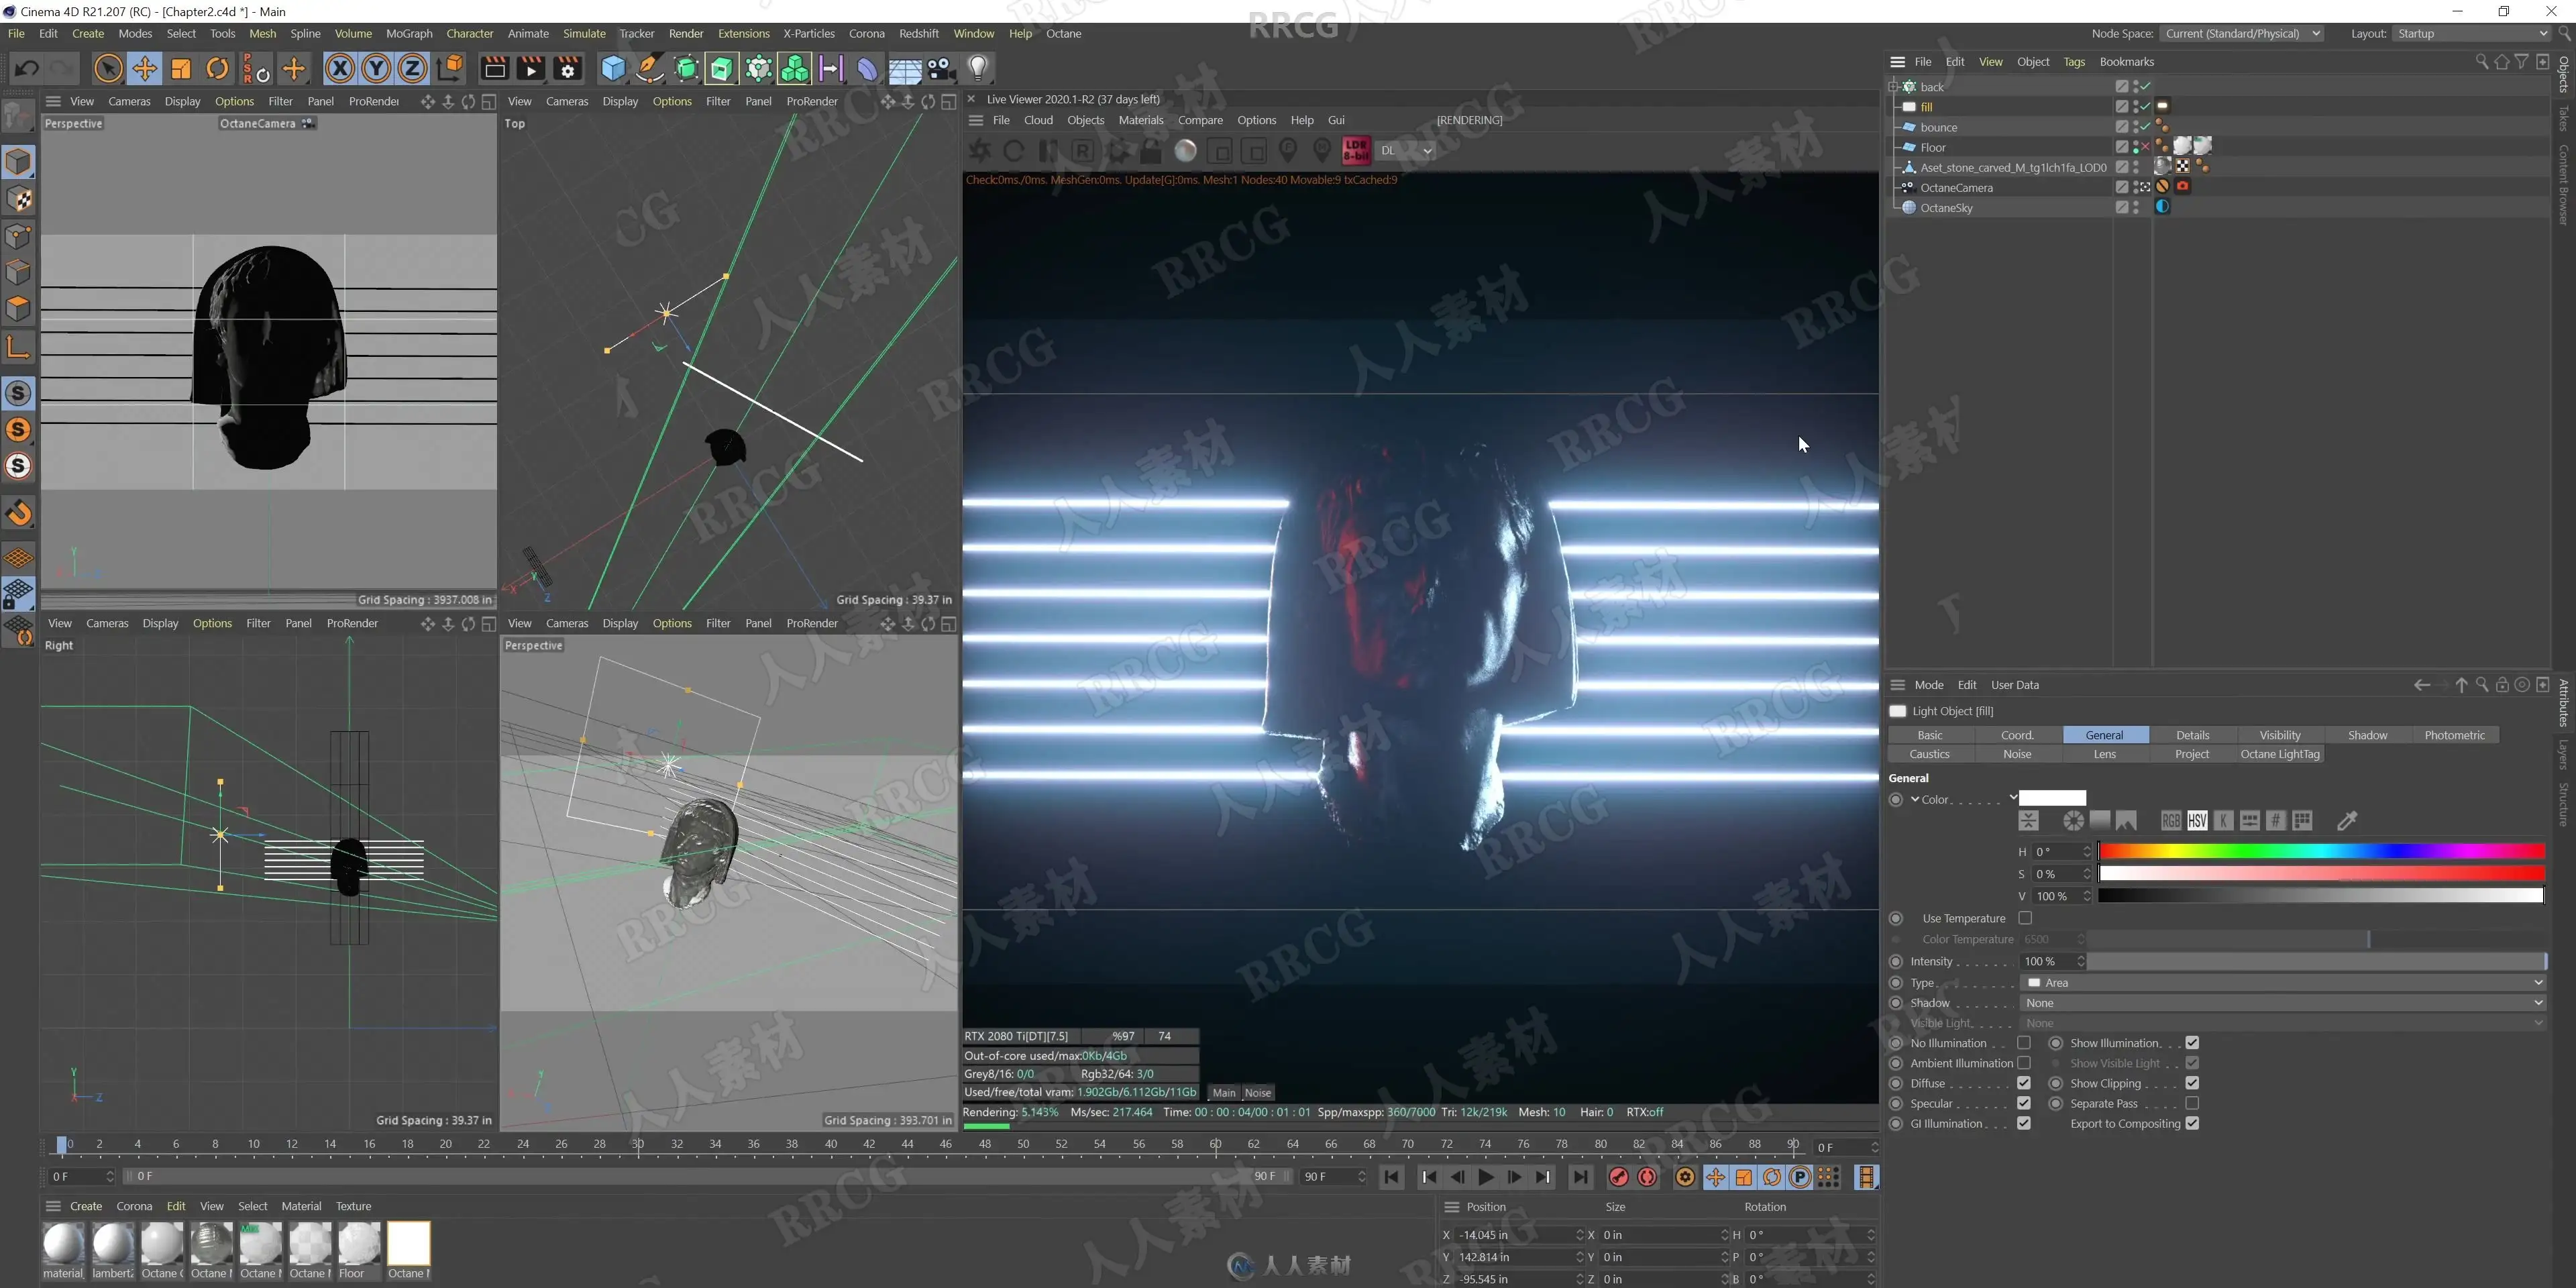Select the Rotate tool icon
Image resolution: width=2576 pixels, height=1288 pixels.
click(x=217, y=69)
